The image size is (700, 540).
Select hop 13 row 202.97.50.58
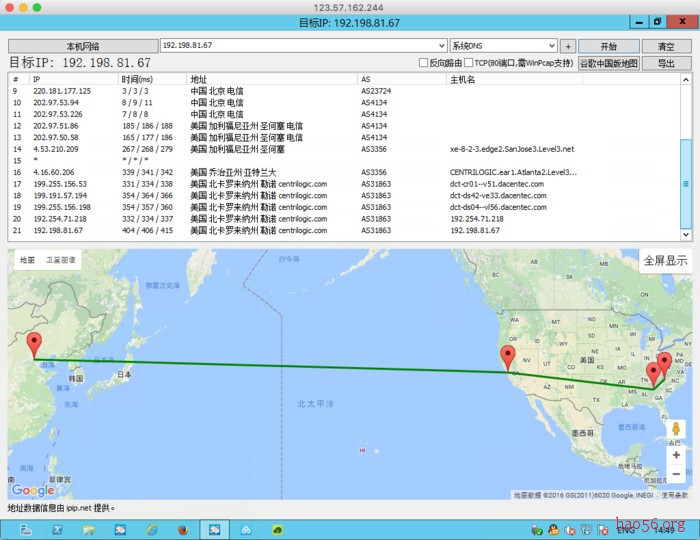[344, 137]
